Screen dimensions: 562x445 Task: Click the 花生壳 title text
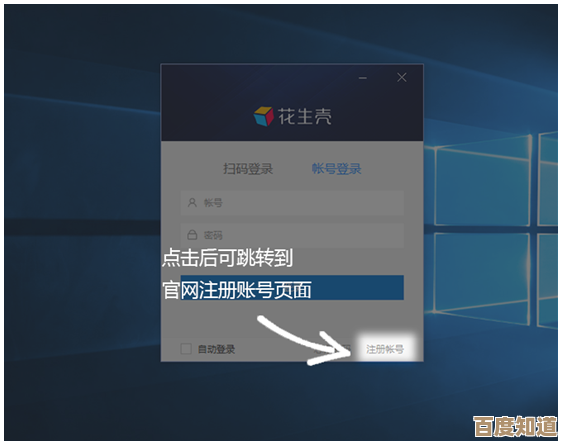click(305, 116)
